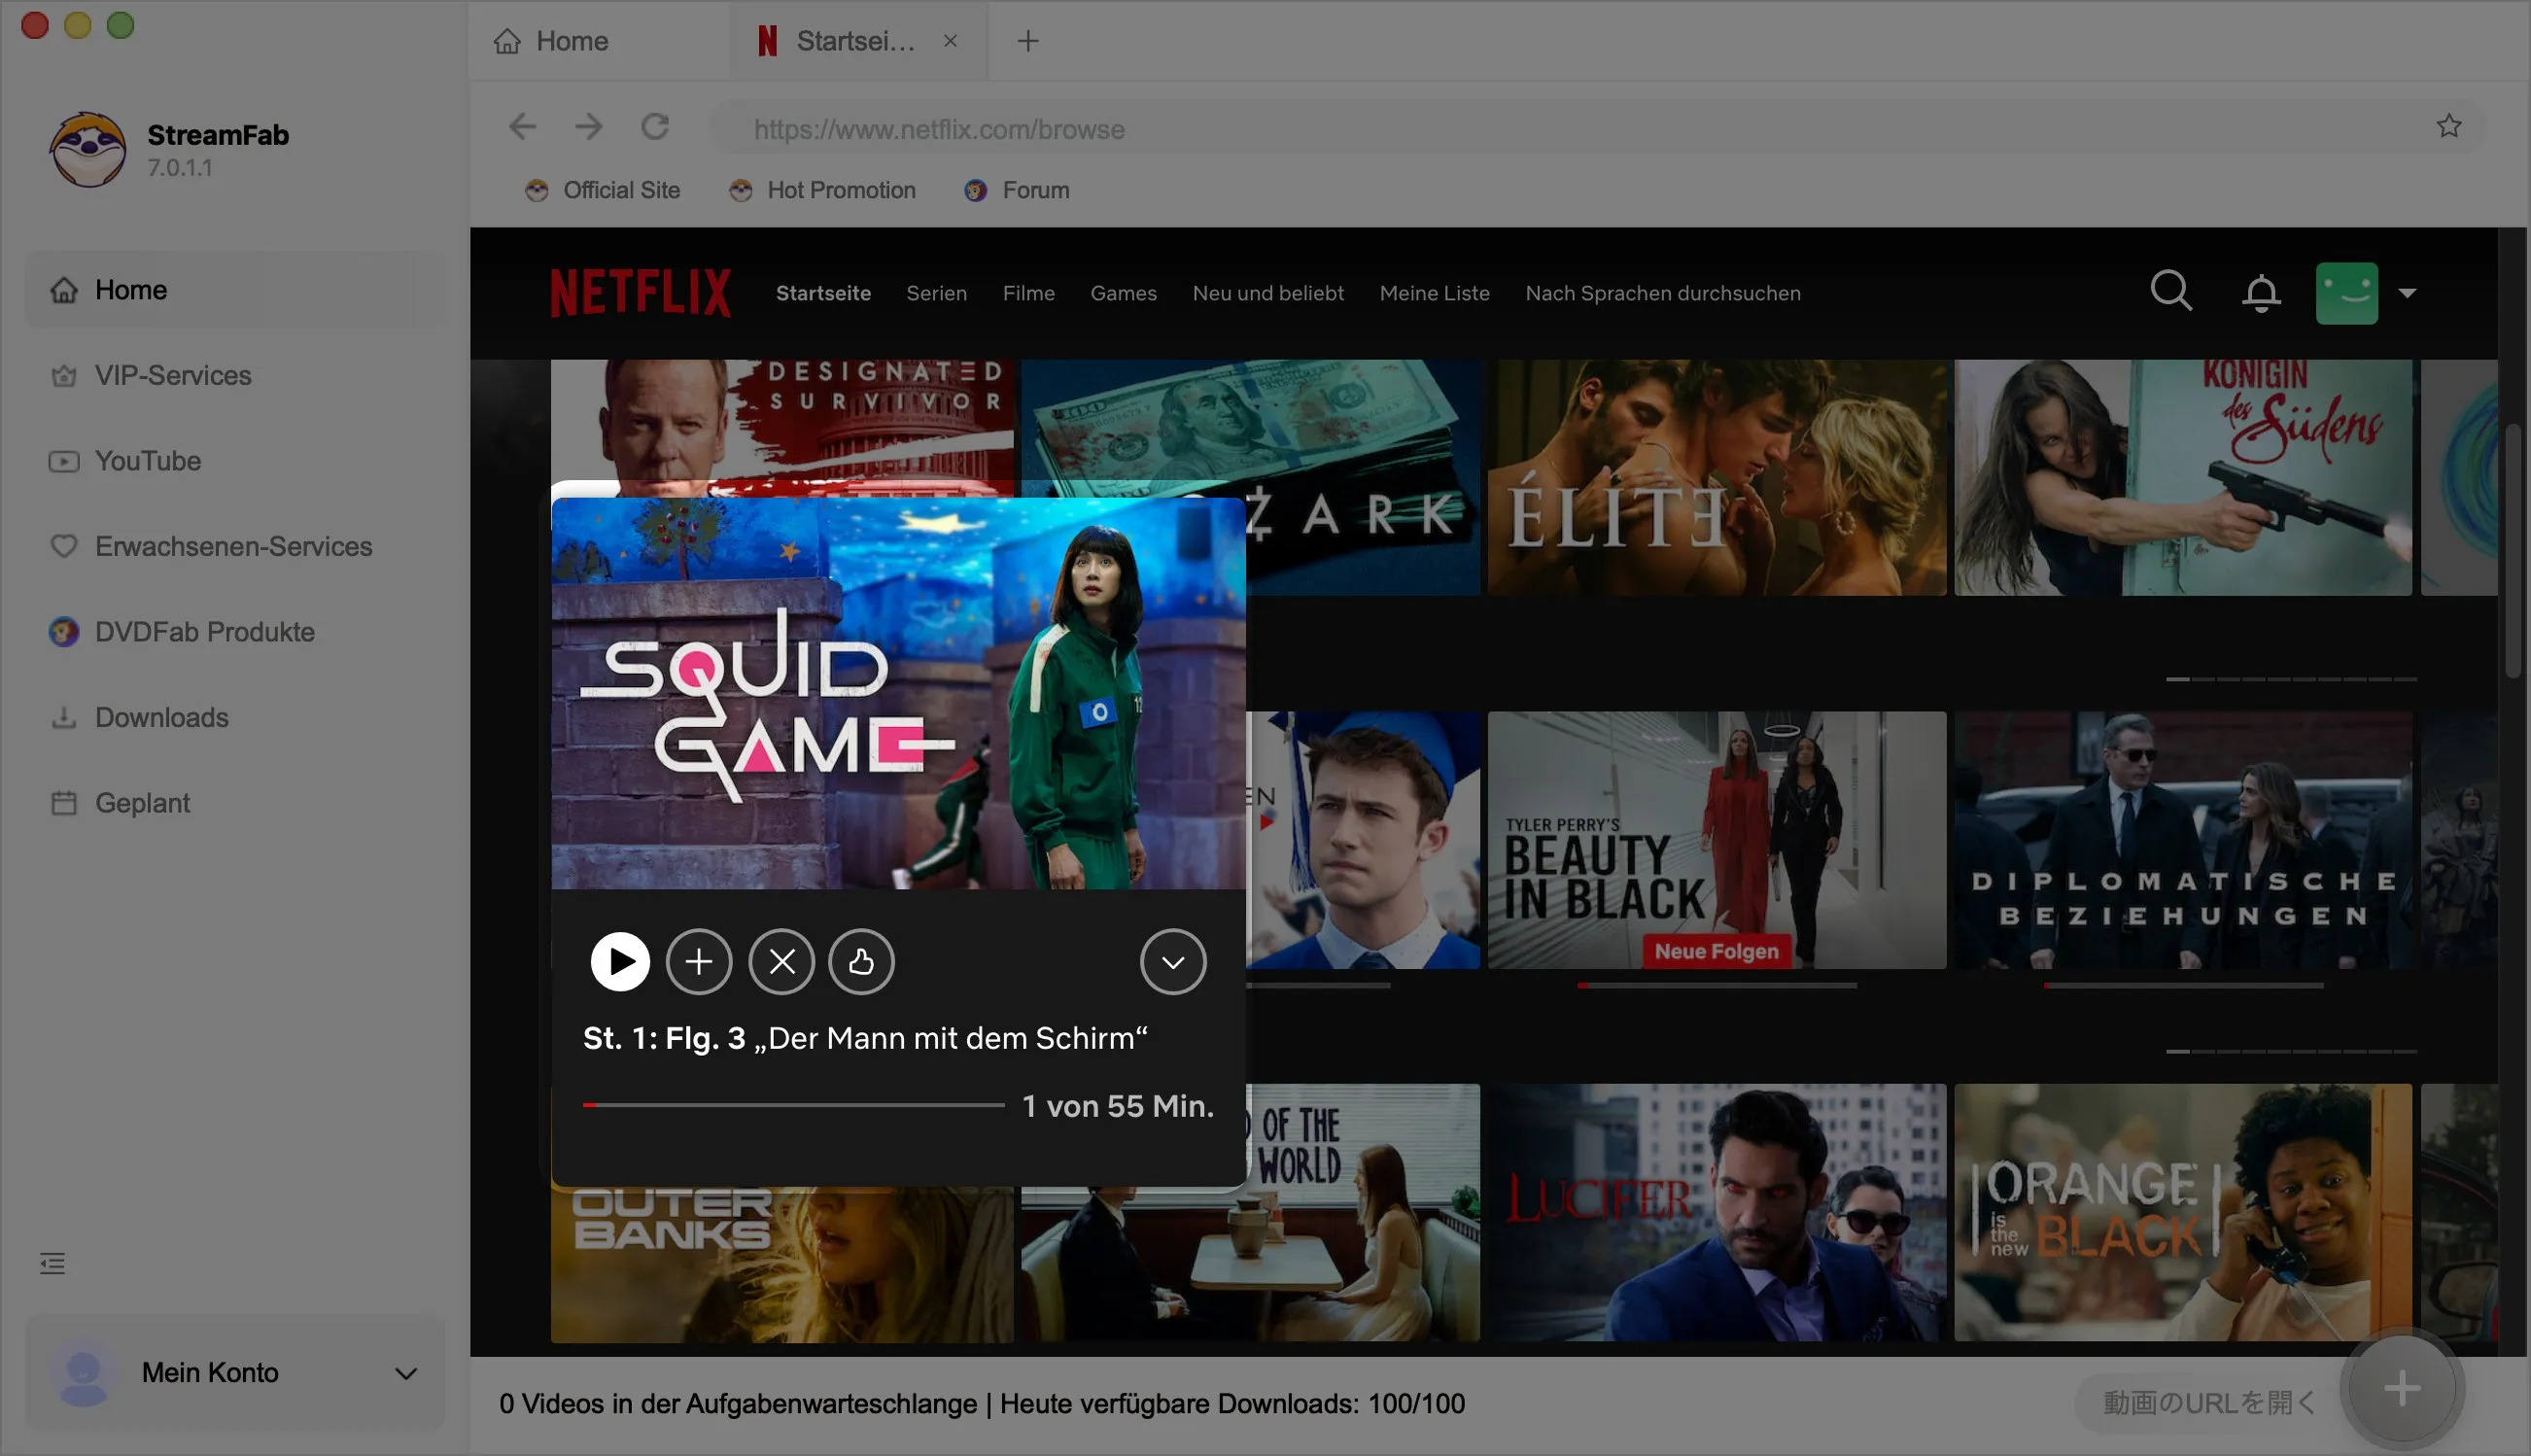Open Netflix notifications bell

2261,291
